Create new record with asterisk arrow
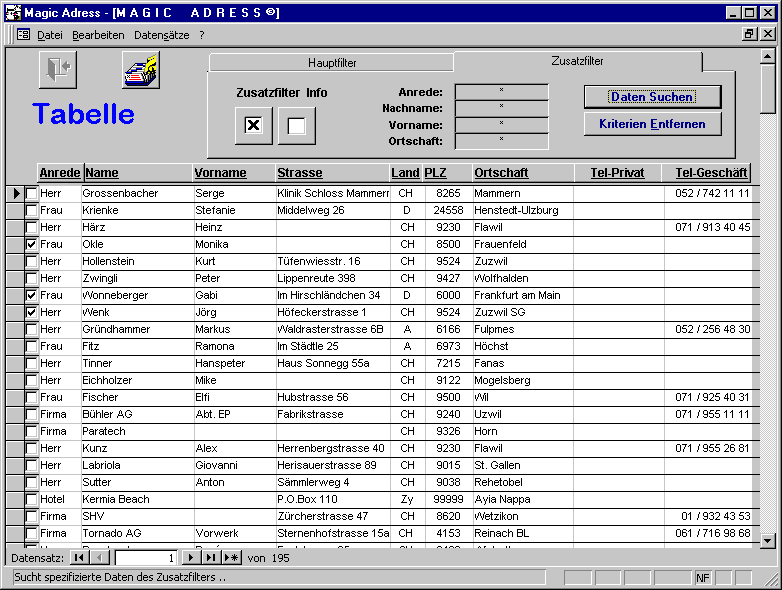The height and width of the screenshot is (590, 782). coord(231,557)
